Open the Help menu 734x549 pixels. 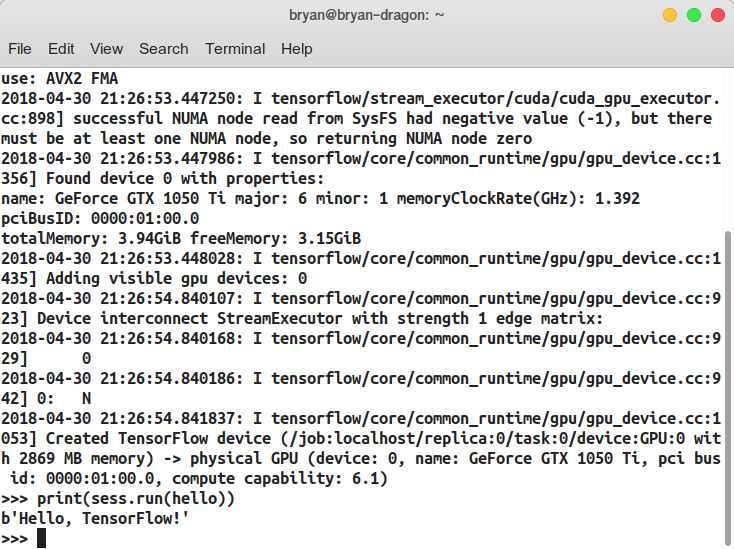[x=296, y=48]
